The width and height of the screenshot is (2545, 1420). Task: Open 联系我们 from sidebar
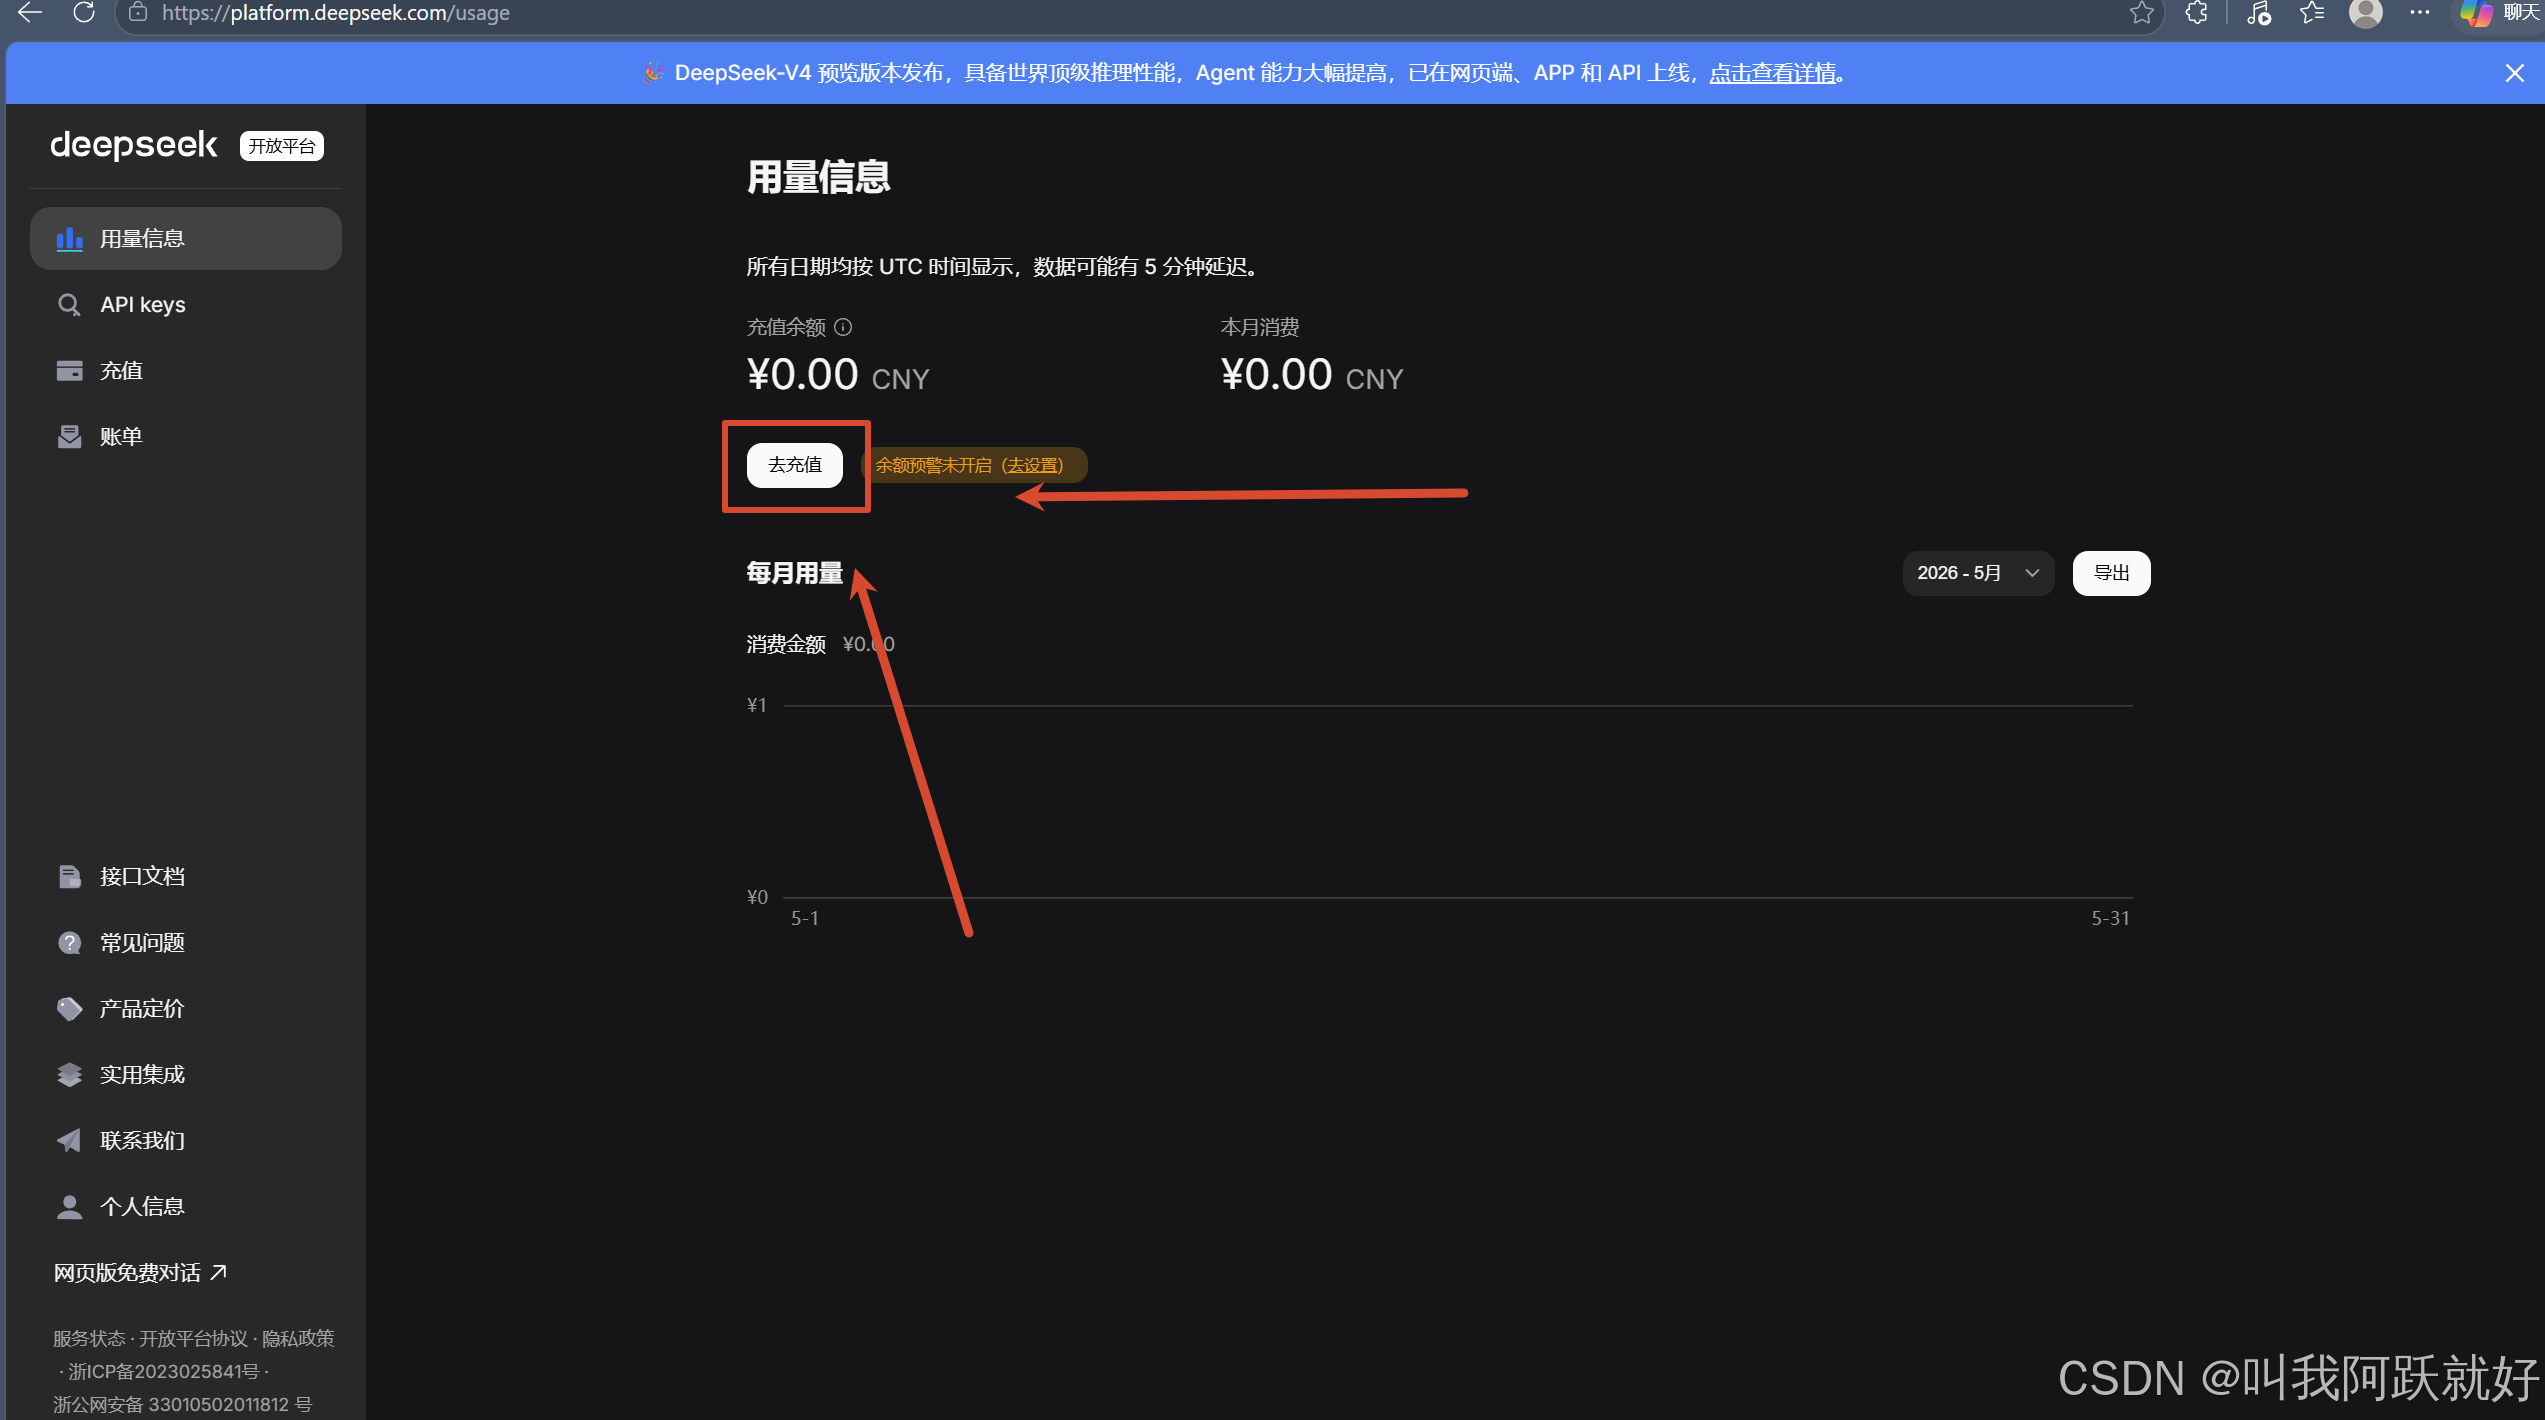coord(186,1141)
